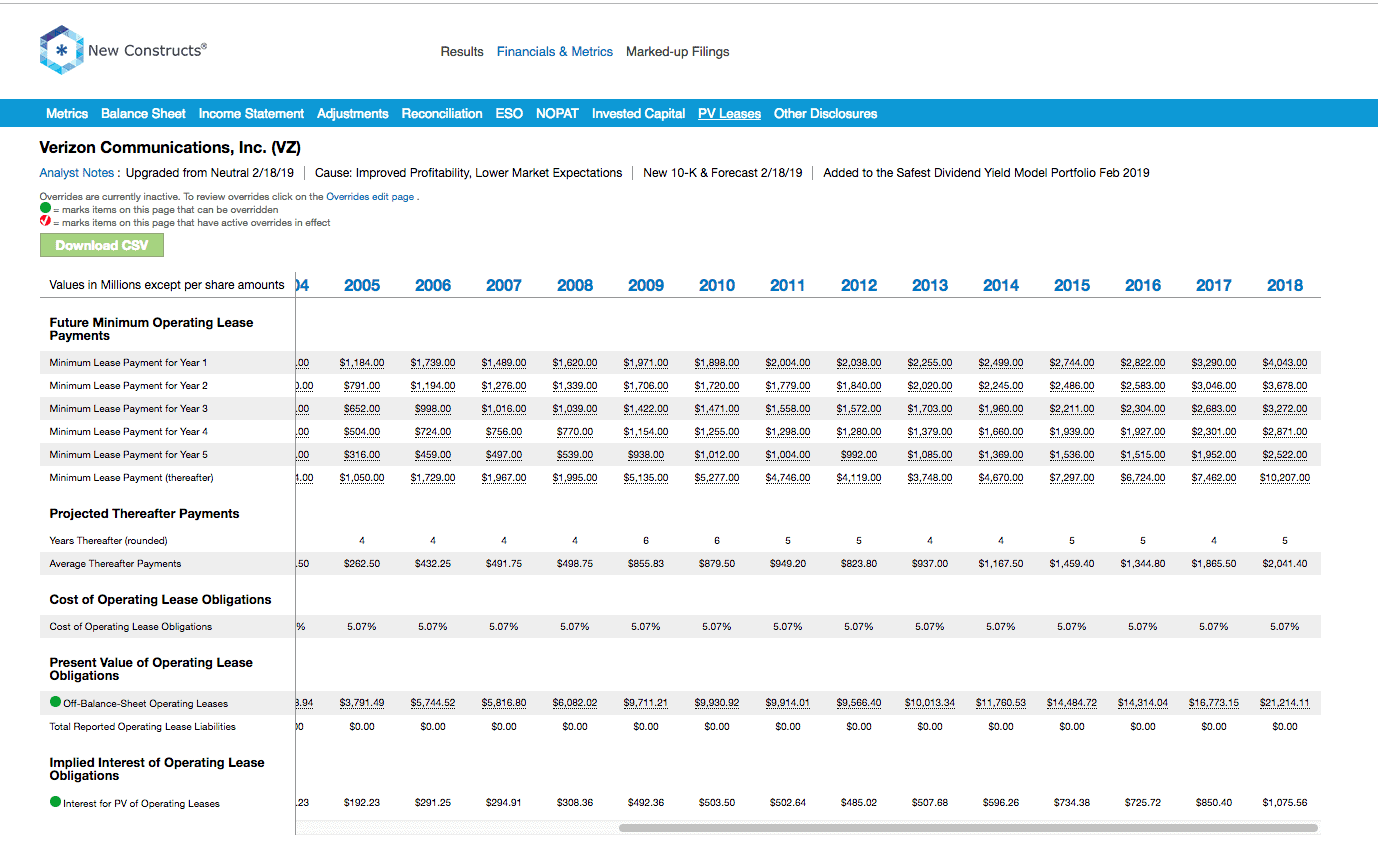The height and width of the screenshot is (854, 1378).
Task: Switch to the Balance Sheet tab
Action: coord(143,114)
